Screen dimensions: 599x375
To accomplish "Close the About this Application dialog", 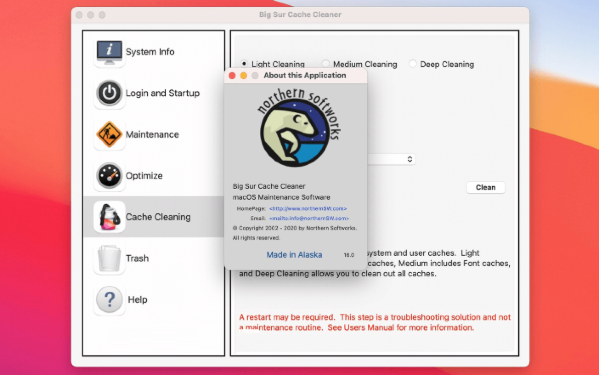I will pos(232,76).
